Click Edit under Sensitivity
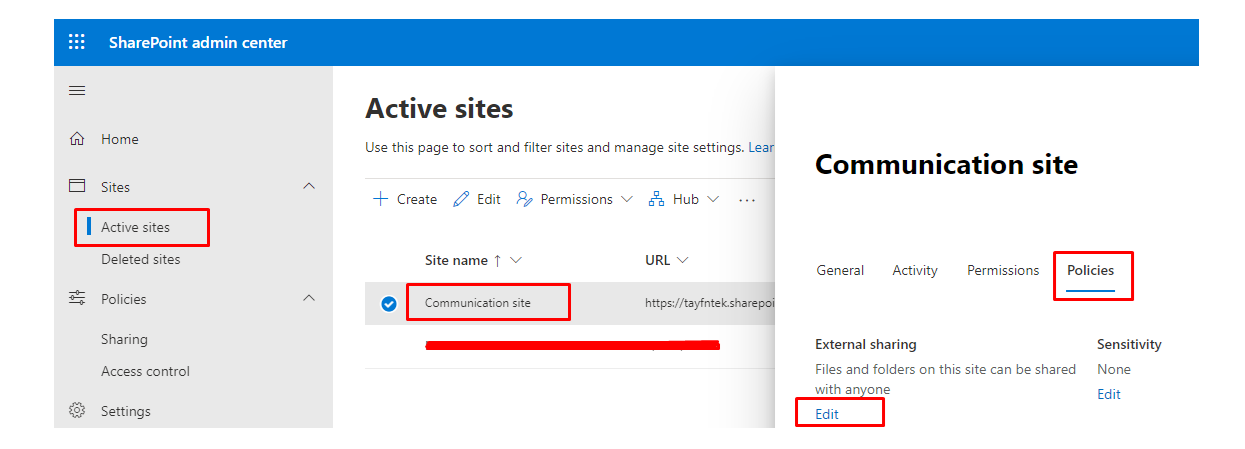Viewport: 1245px width, 449px height. [x=1109, y=394]
